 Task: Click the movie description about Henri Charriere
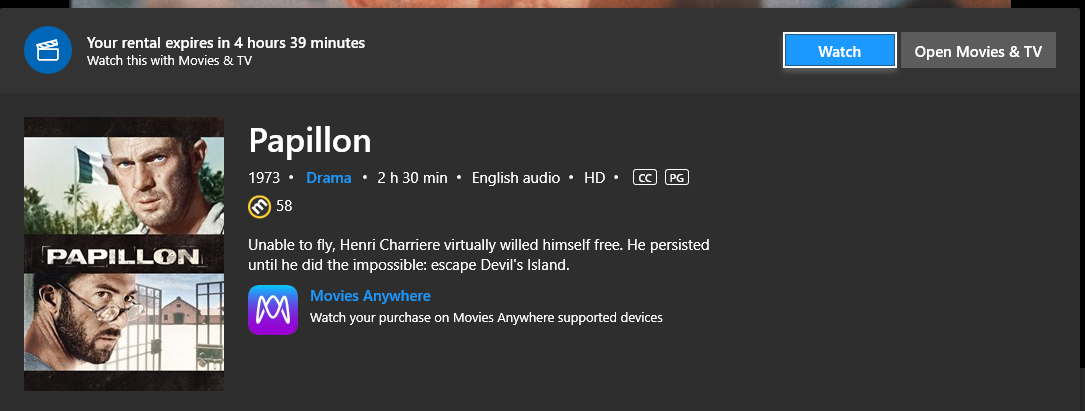click(478, 255)
